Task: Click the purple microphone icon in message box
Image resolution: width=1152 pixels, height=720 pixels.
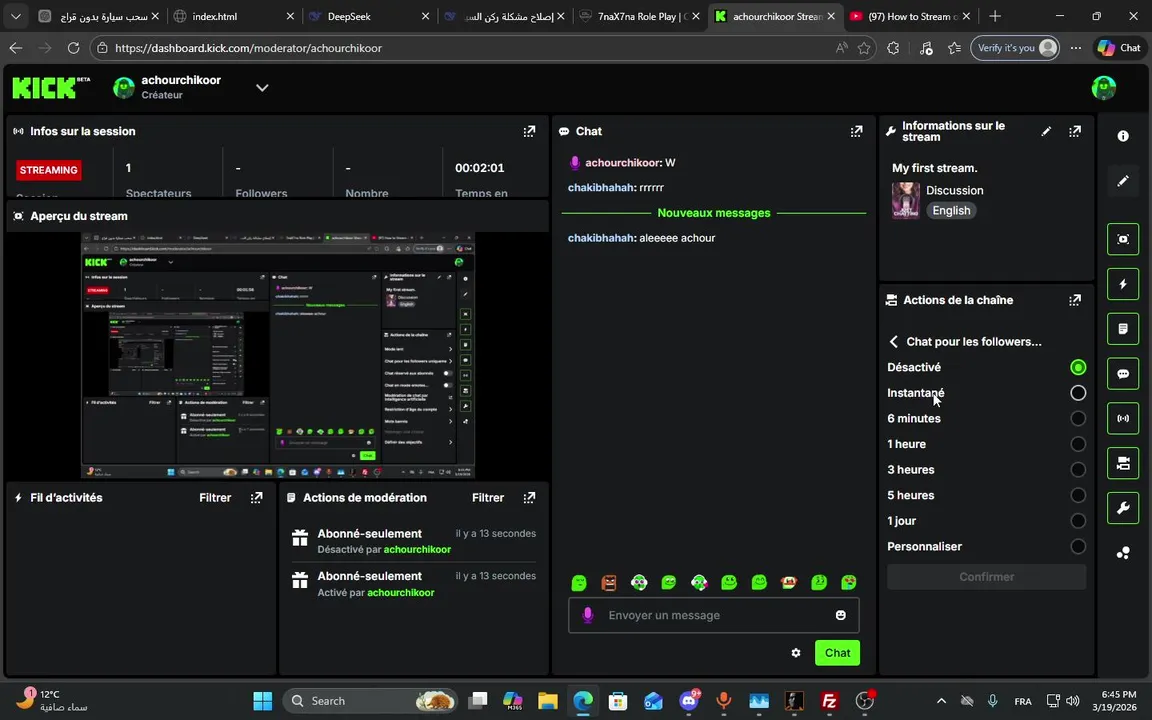Action: pos(588,615)
